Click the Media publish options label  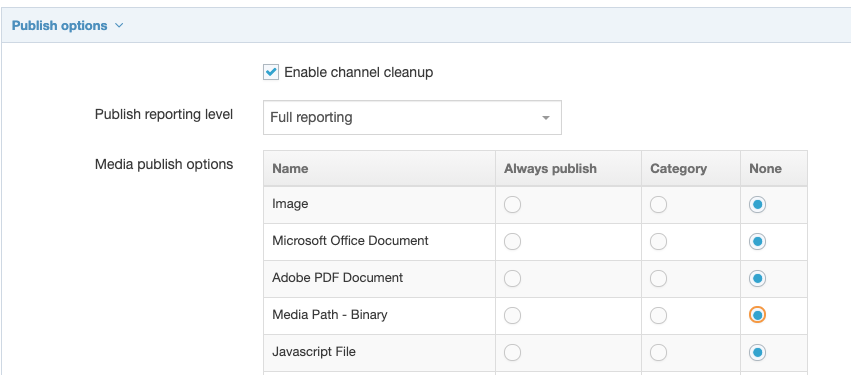(164, 164)
